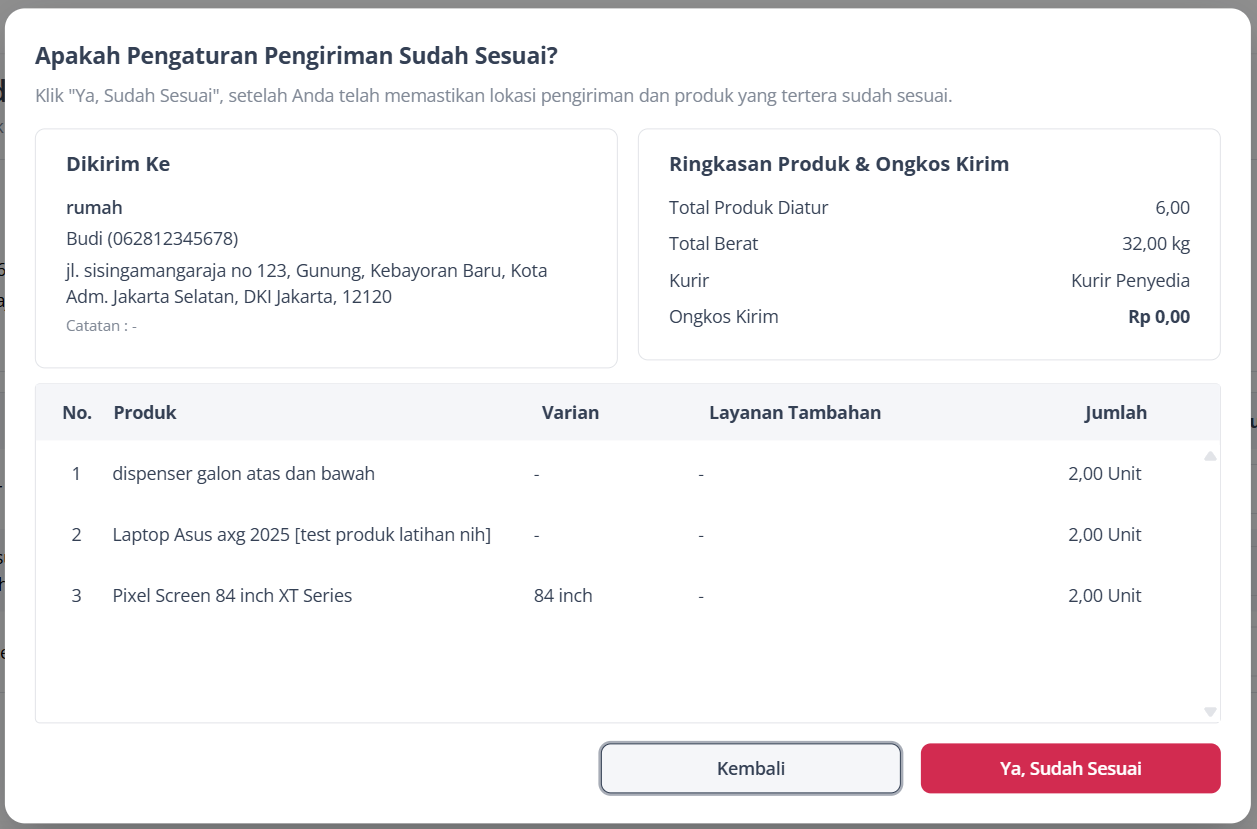Click the No. column header

pos(77,412)
